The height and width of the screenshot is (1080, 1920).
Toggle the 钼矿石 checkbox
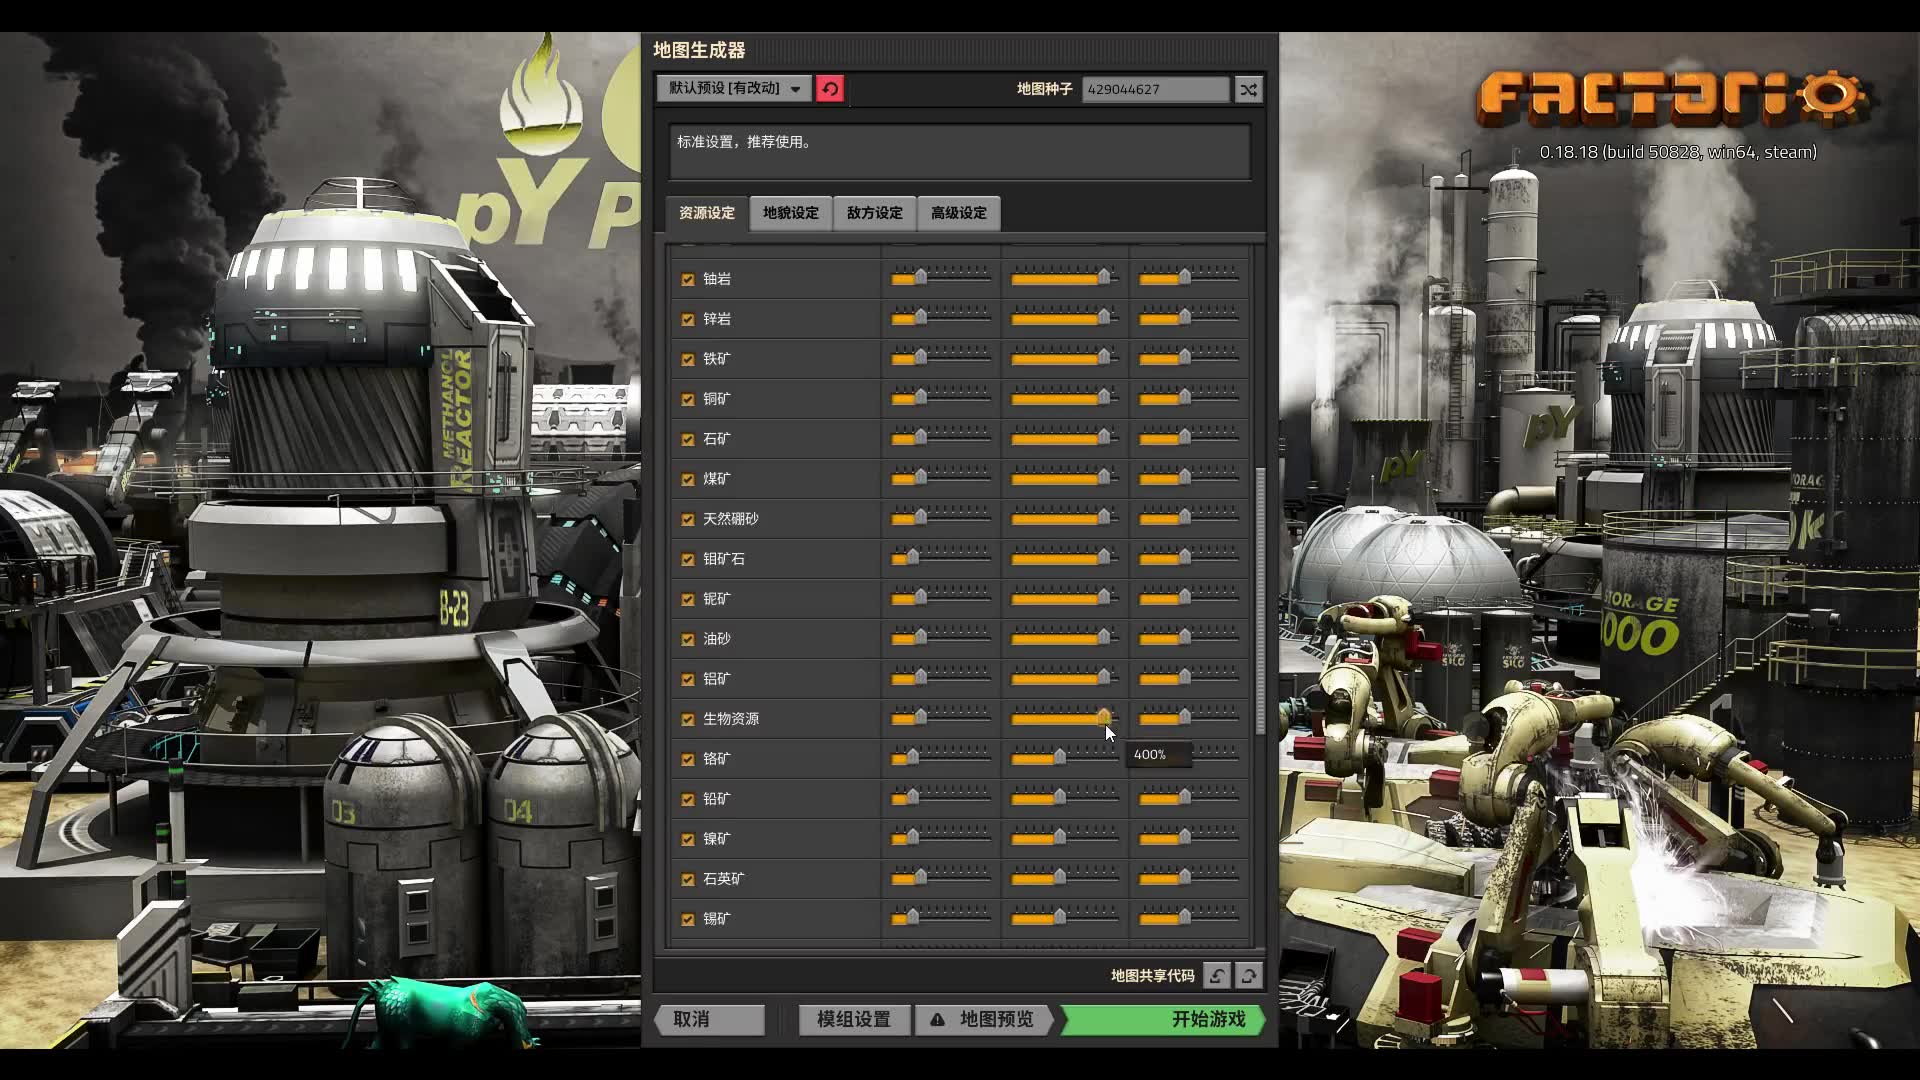(x=688, y=560)
